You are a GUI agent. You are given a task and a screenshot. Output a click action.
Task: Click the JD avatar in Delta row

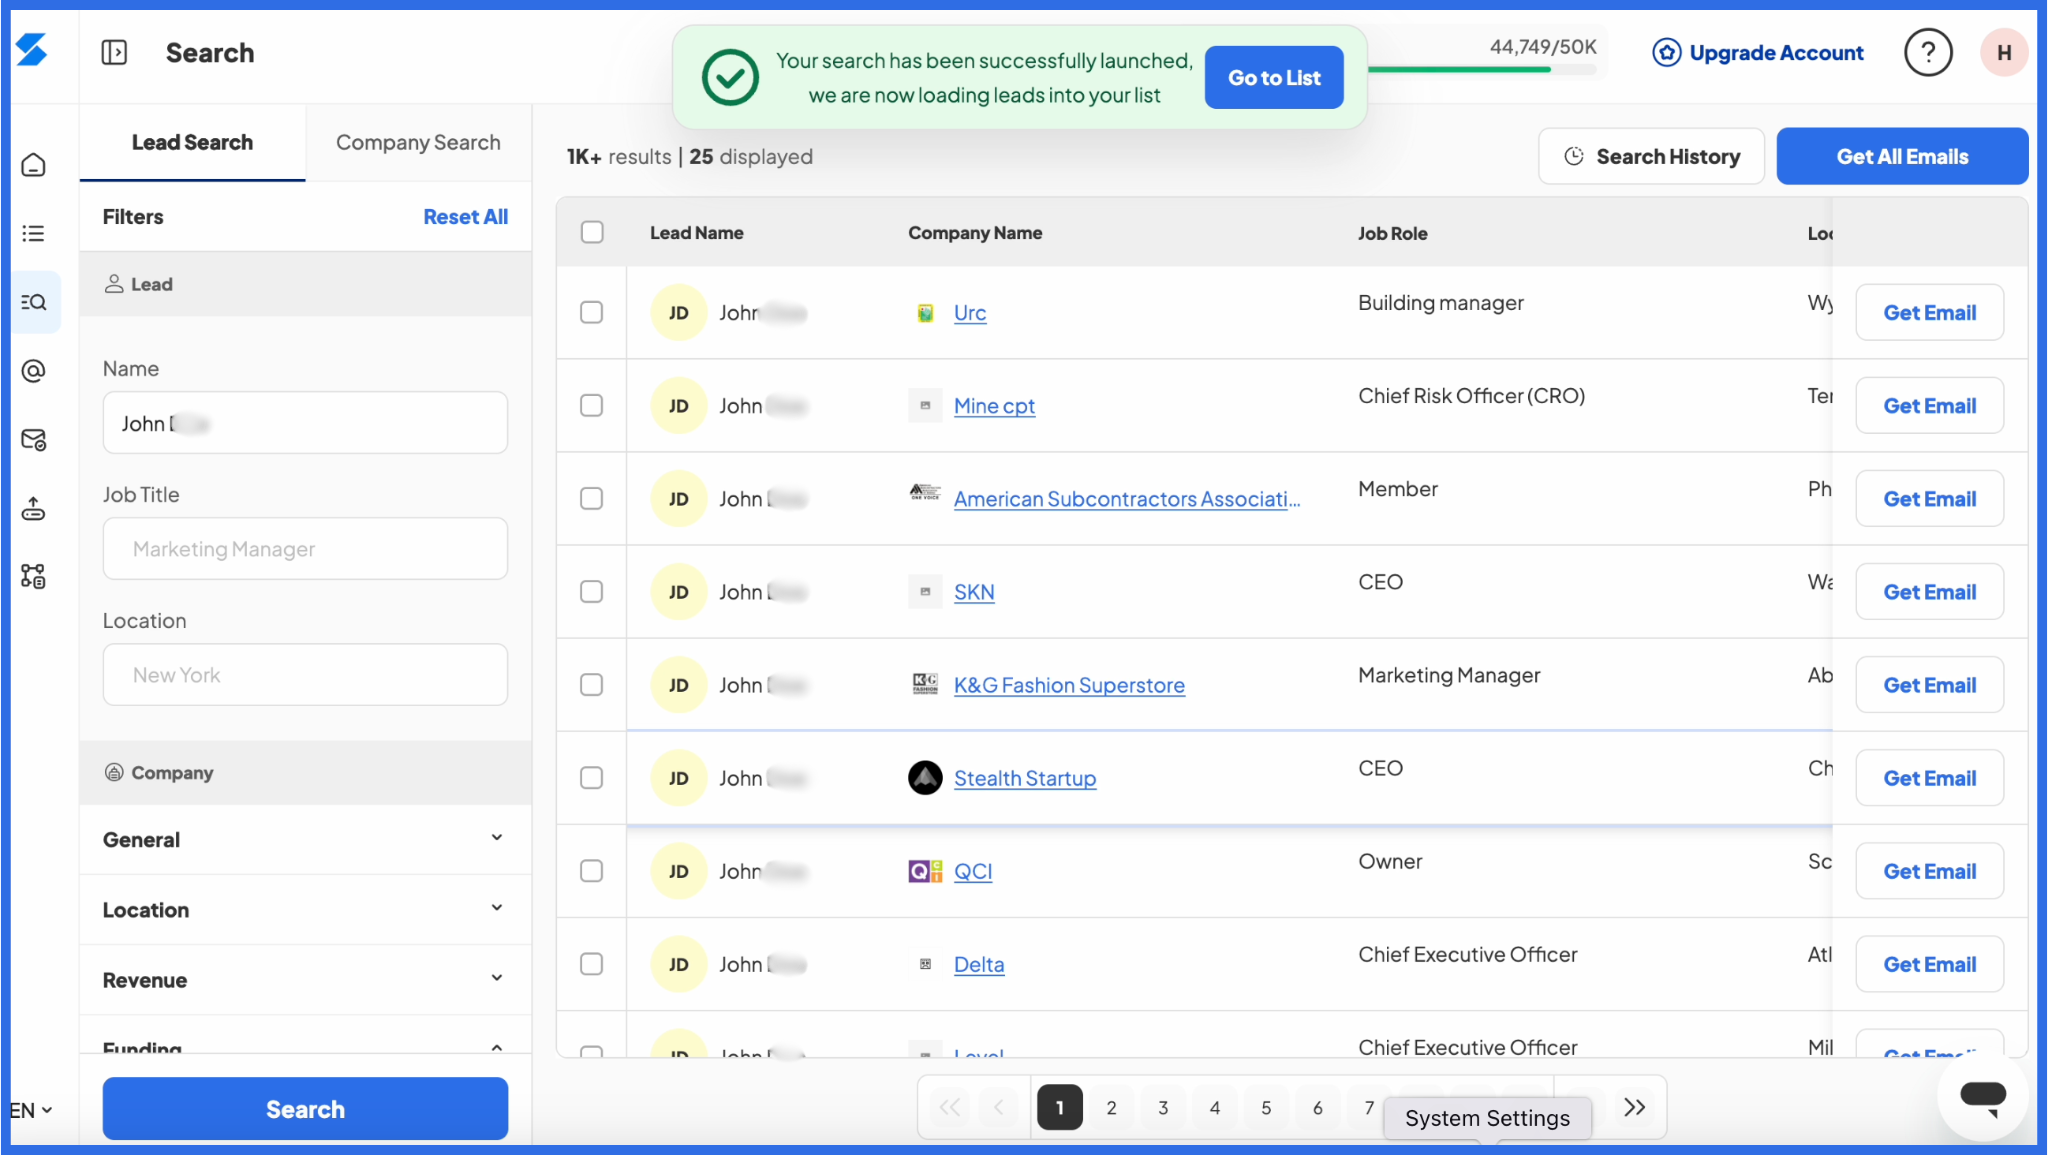(678, 964)
